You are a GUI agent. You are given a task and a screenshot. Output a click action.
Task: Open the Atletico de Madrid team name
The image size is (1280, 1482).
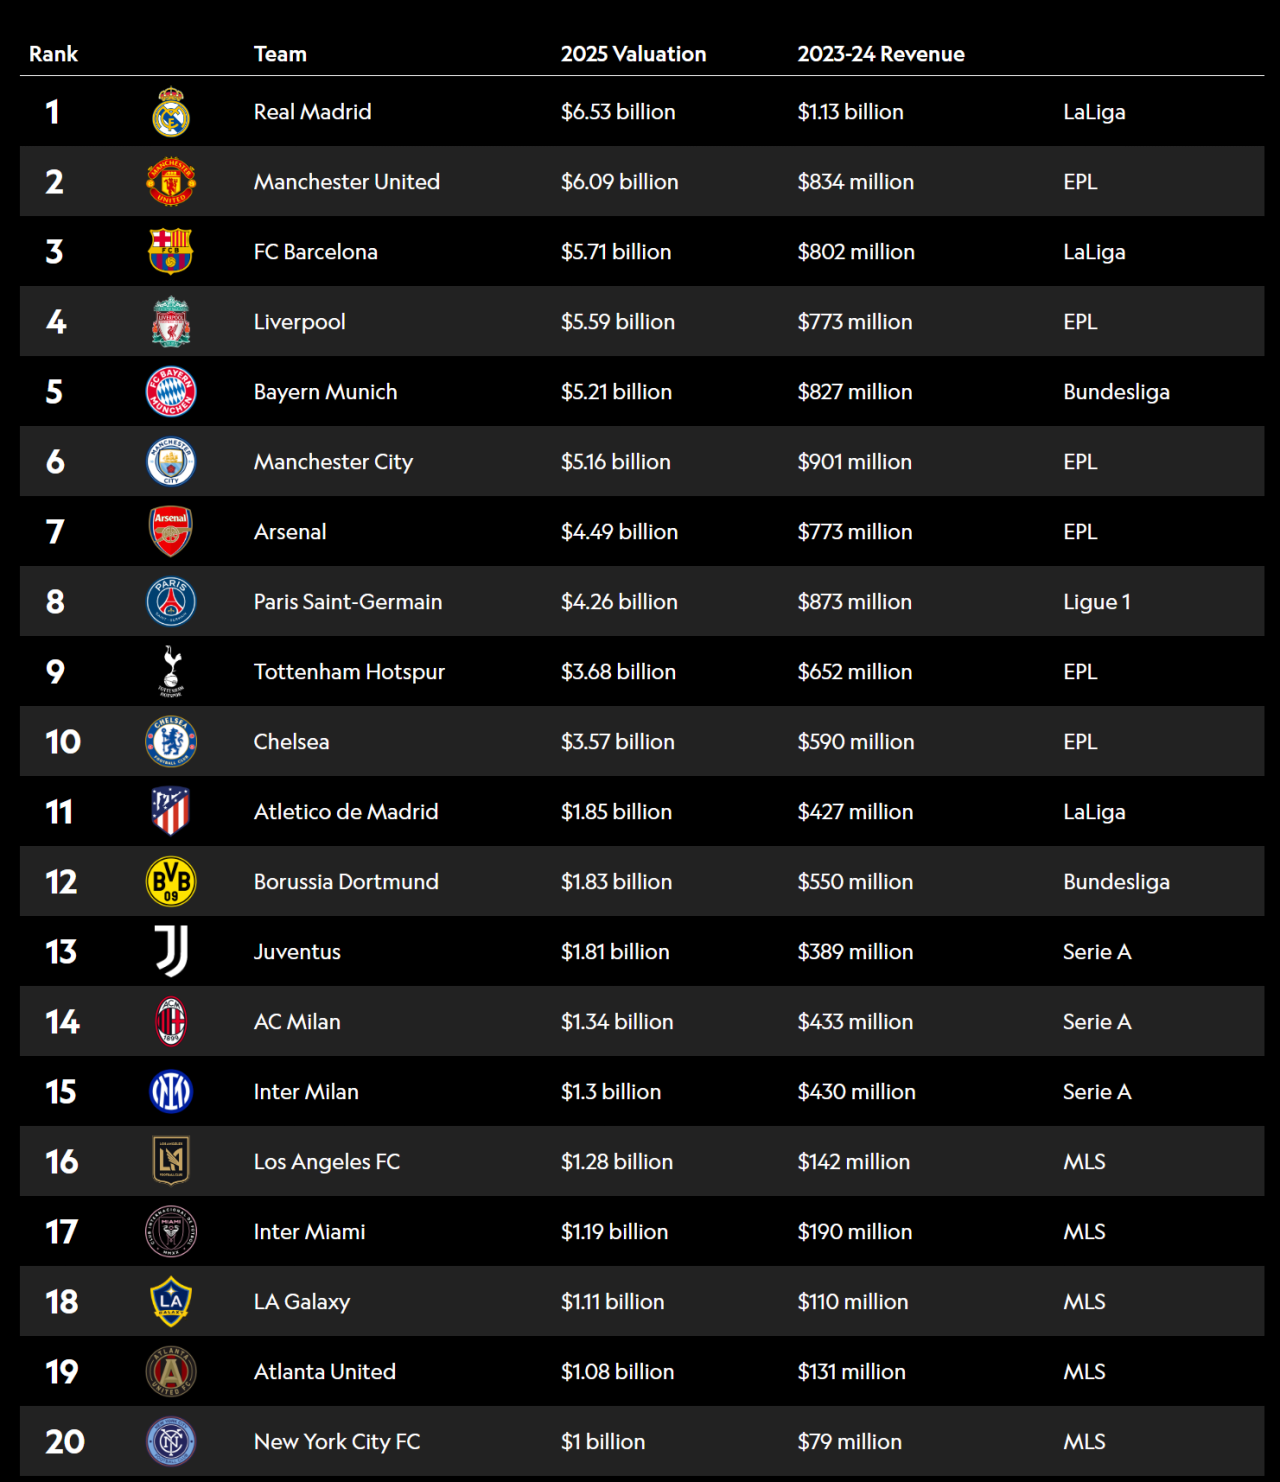346,812
